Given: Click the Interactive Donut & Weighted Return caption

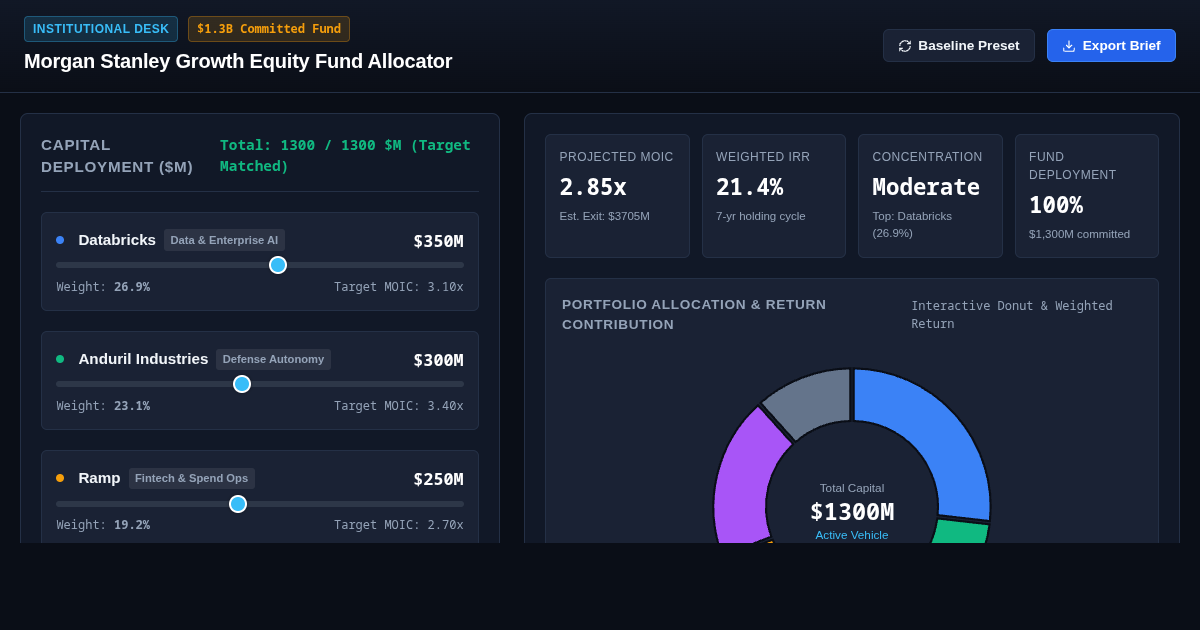Looking at the screenshot, I should tap(1012, 315).
